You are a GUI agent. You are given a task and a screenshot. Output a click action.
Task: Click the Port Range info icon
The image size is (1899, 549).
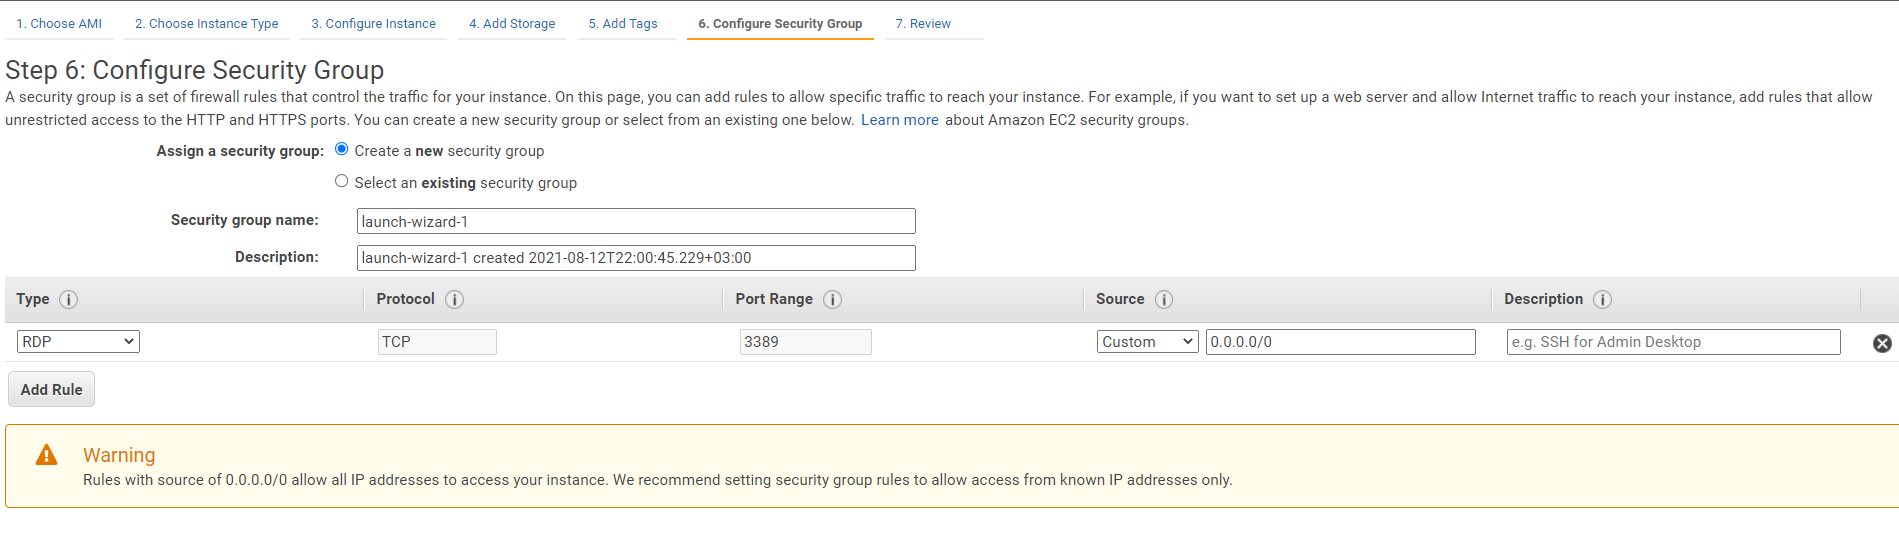click(x=832, y=299)
